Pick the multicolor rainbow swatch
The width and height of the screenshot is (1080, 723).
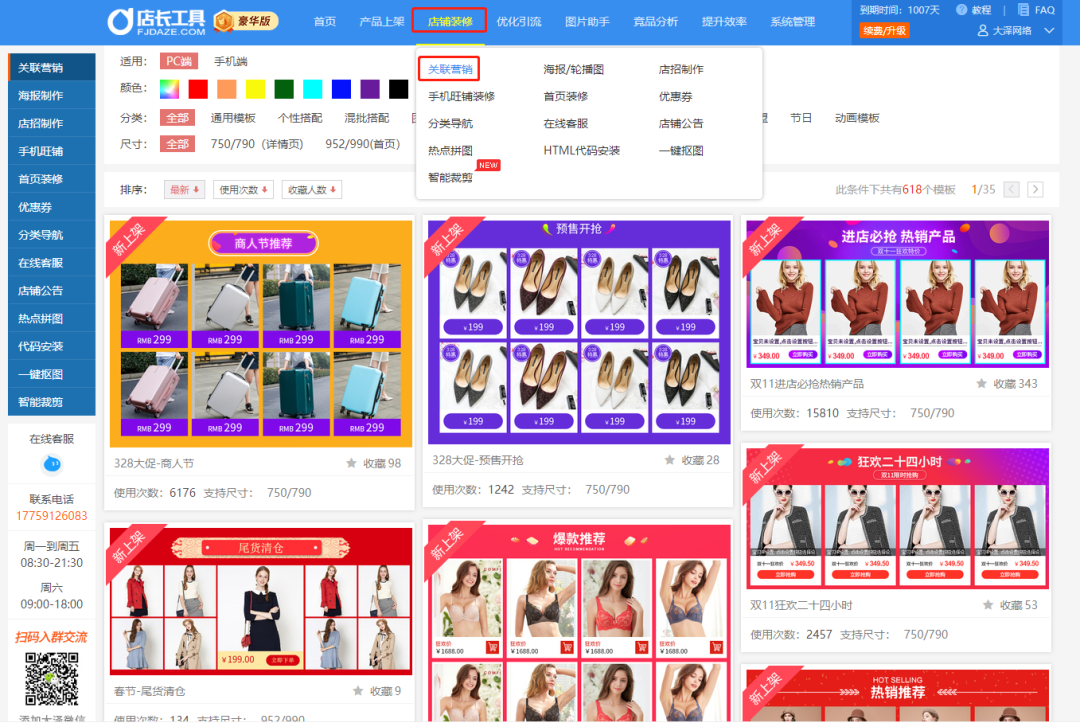(x=169, y=89)
